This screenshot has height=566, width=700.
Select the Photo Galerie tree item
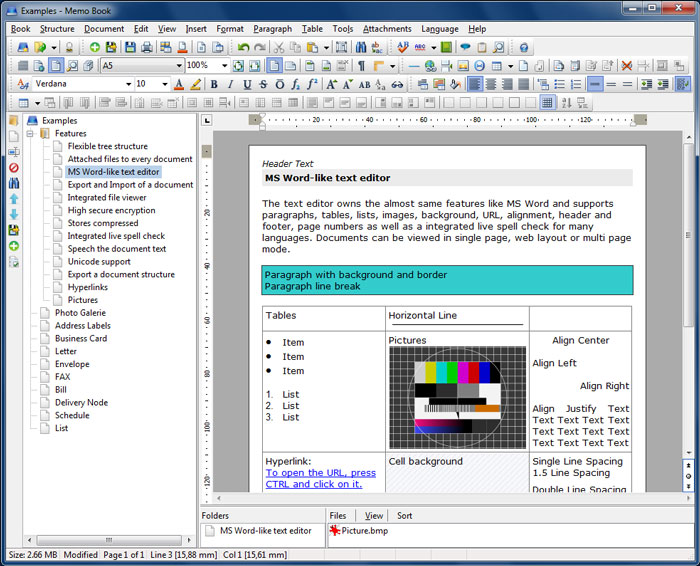pos(80,313)
